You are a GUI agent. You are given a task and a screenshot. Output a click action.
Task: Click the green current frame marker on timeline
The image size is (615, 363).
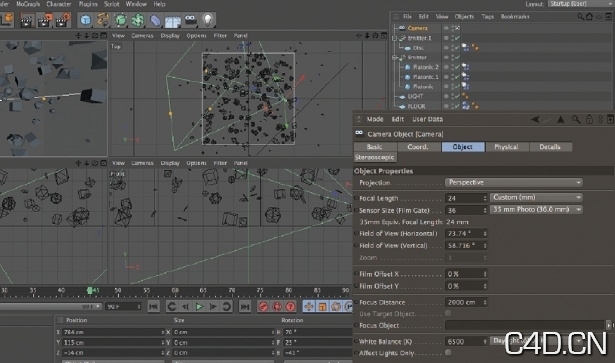pos(89,290)
